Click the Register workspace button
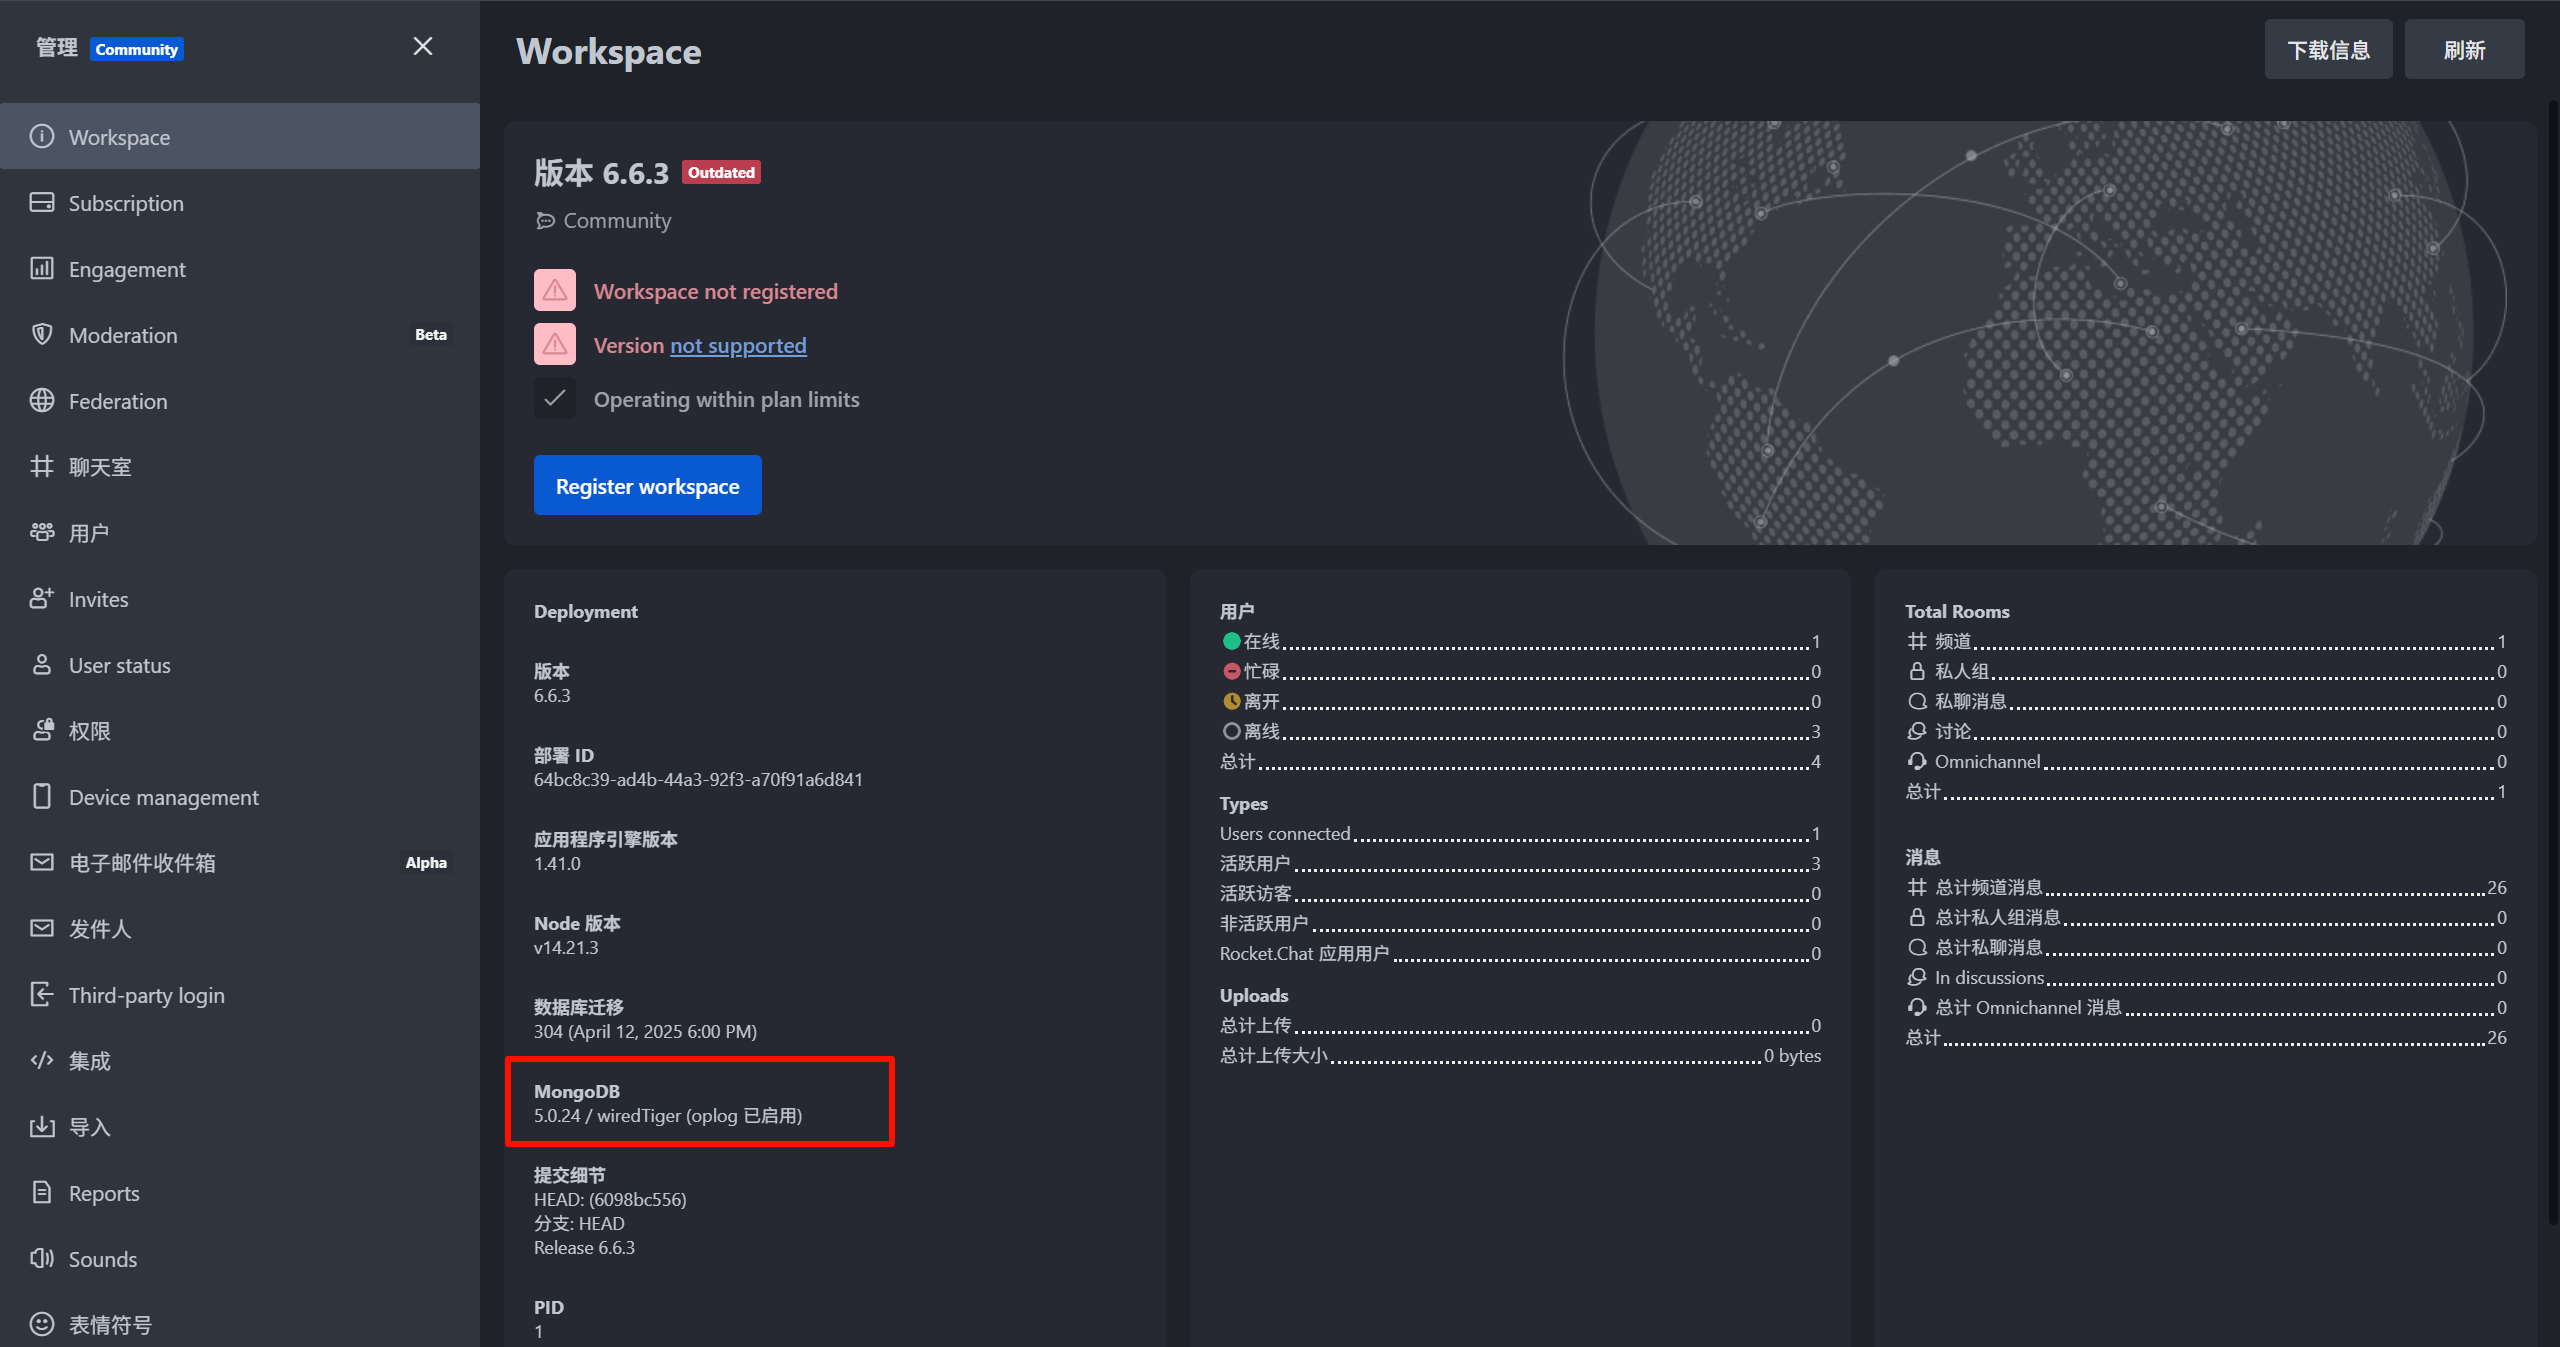This screenshot has width=2560, height=1347. 648,485
